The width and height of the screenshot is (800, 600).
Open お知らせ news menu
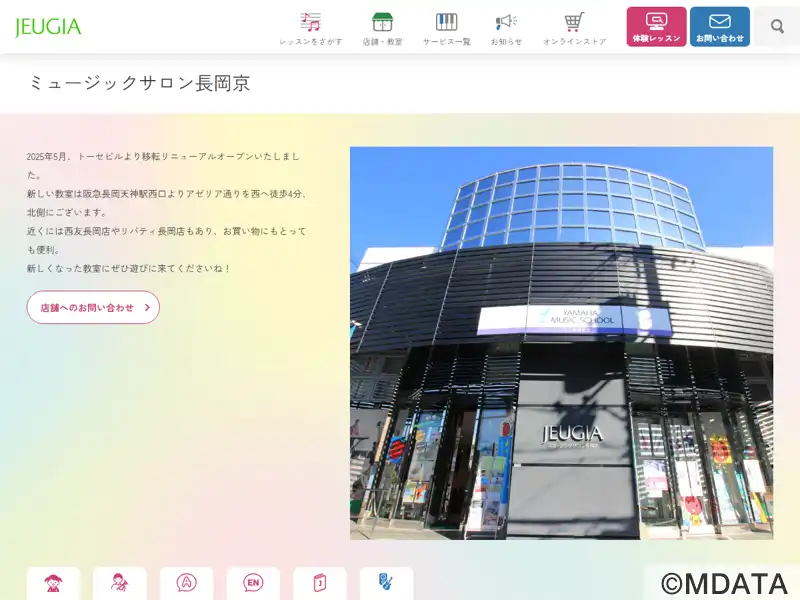[506, 29]
